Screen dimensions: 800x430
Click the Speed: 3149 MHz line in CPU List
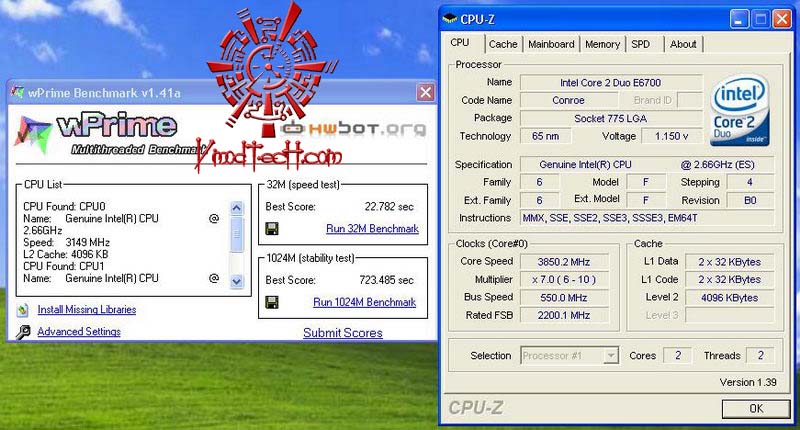(66, 242)
